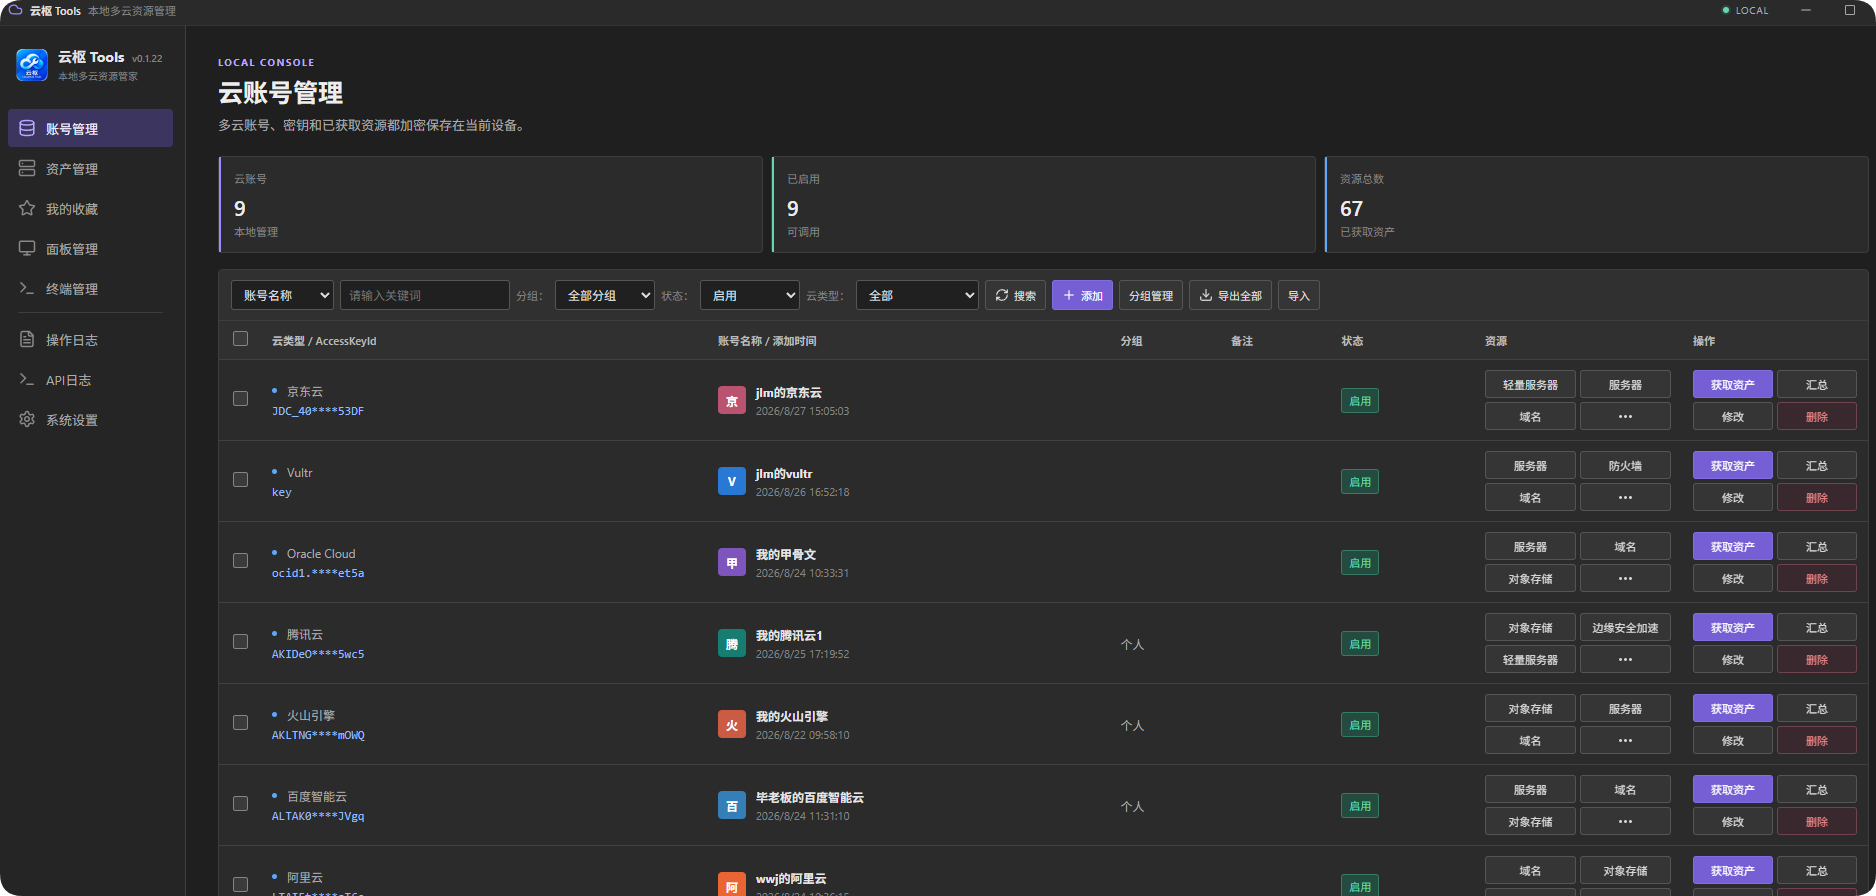Select the 京东云 row checkbox
Image resolution: width=1876 pixels, height=896 pixels.
click(x=240, y=398)
